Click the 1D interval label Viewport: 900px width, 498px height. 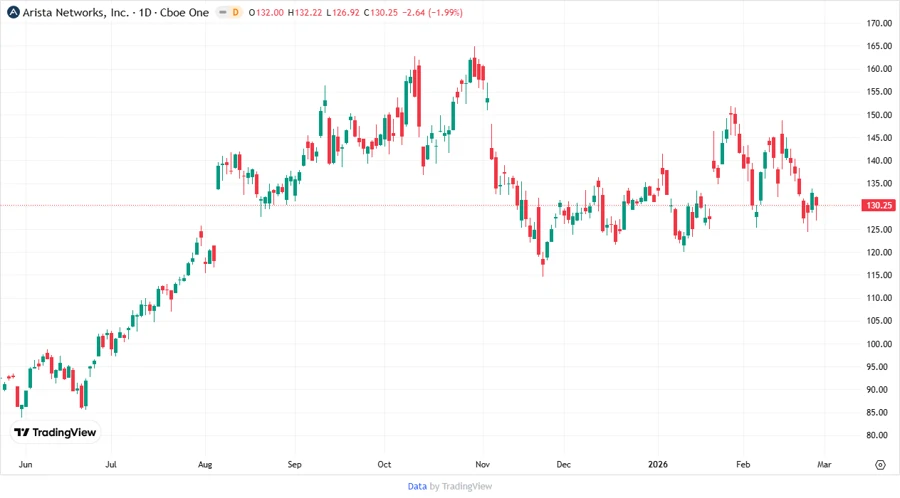[145, 12]
